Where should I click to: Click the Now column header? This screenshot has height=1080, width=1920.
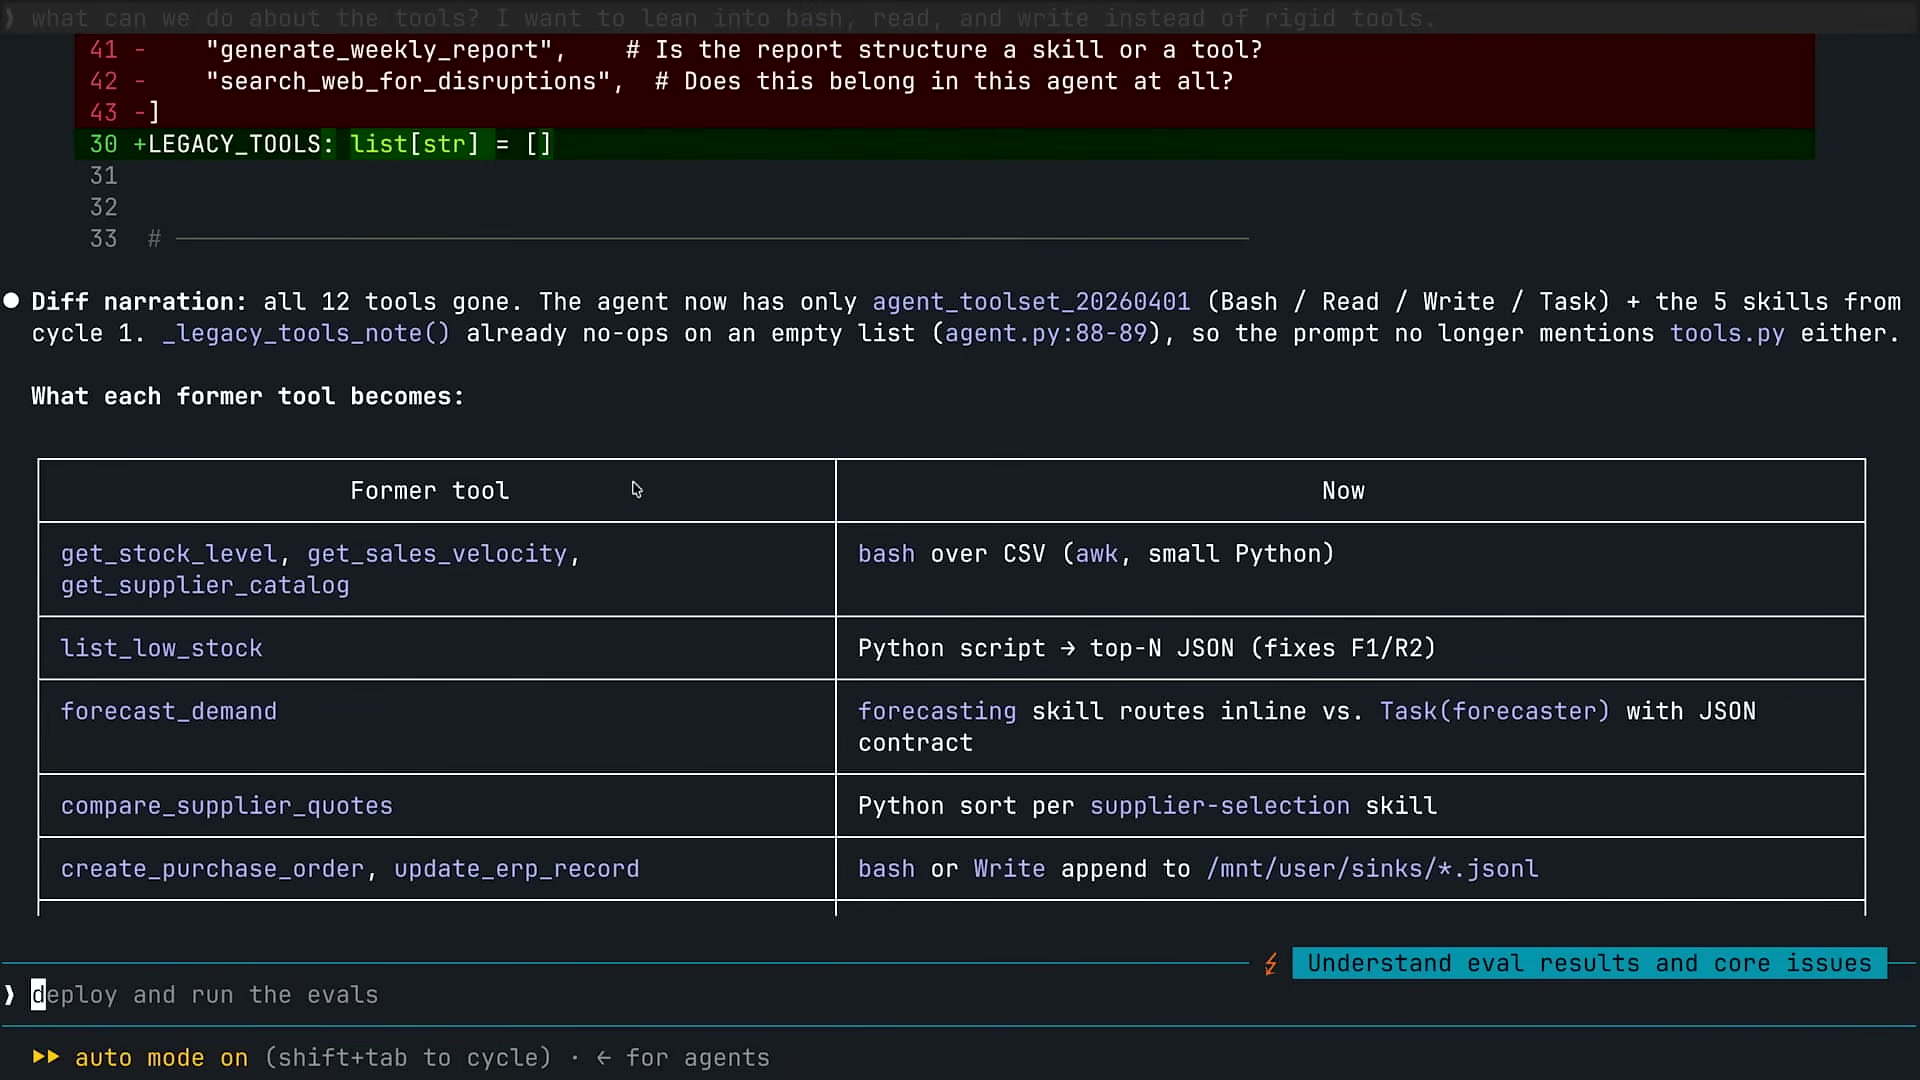1343,491
